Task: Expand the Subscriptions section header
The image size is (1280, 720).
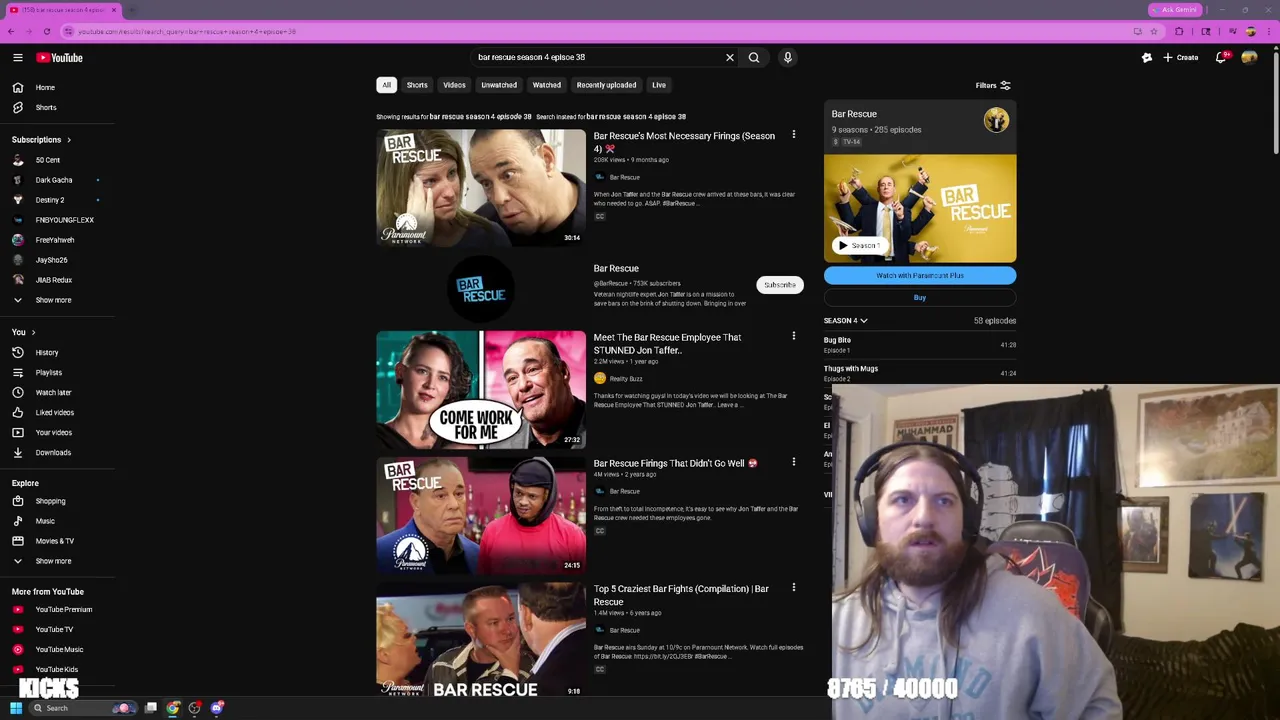Action: click(41, 140)
